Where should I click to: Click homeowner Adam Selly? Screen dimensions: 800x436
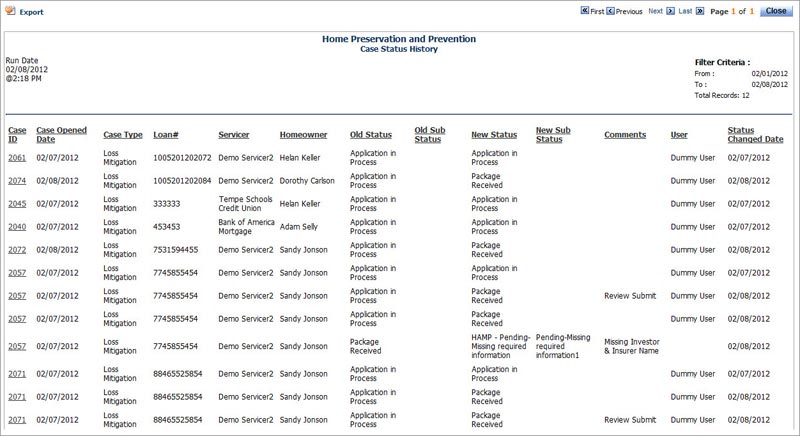point(298,226)
